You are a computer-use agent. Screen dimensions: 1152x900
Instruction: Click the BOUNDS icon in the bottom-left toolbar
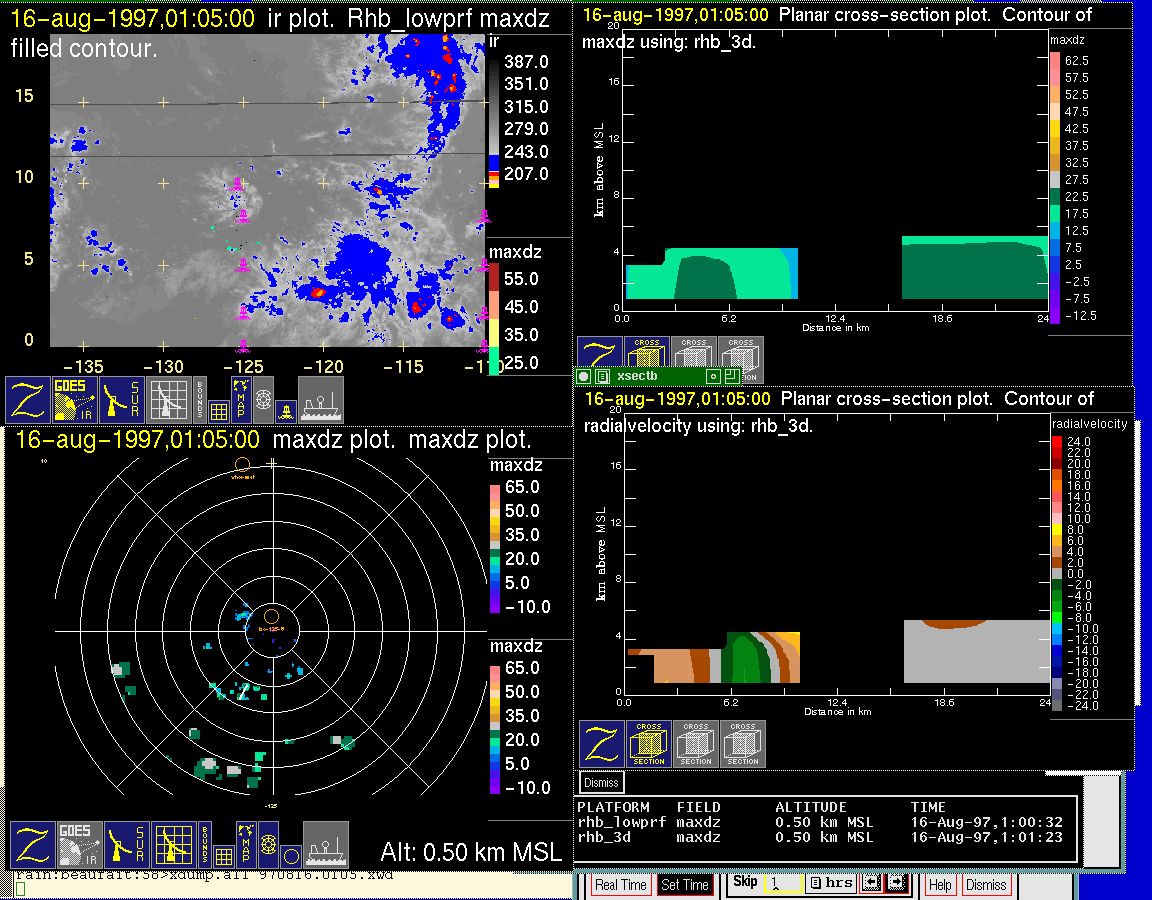(x=201, y=844)
